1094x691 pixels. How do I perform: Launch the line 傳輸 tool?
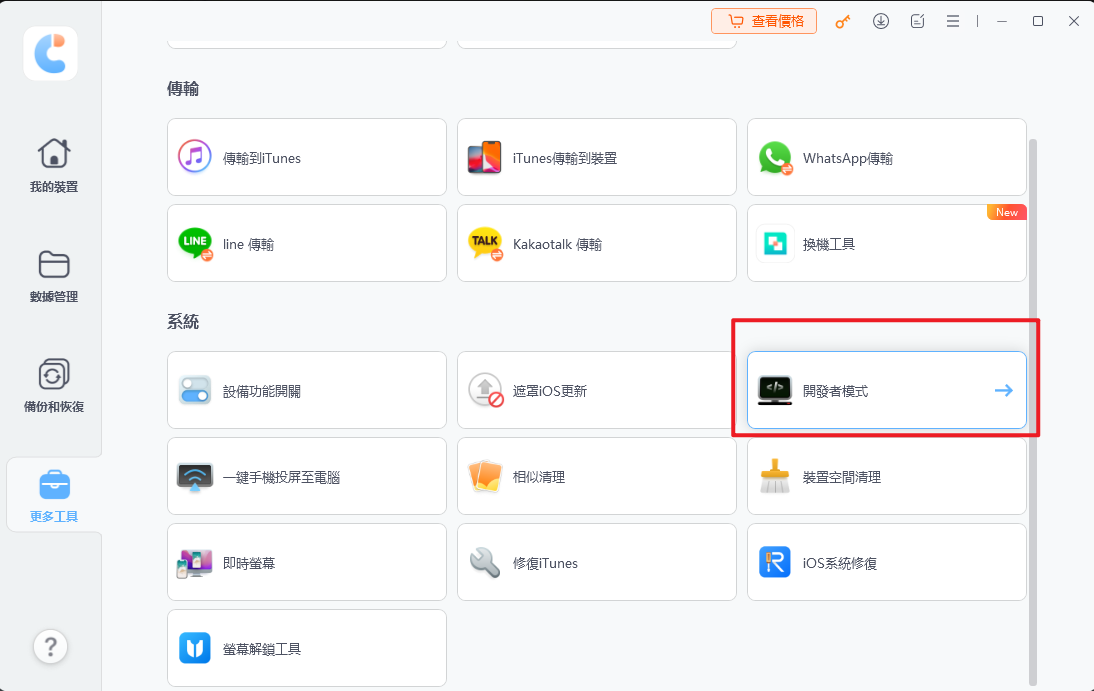click(306, 244)
